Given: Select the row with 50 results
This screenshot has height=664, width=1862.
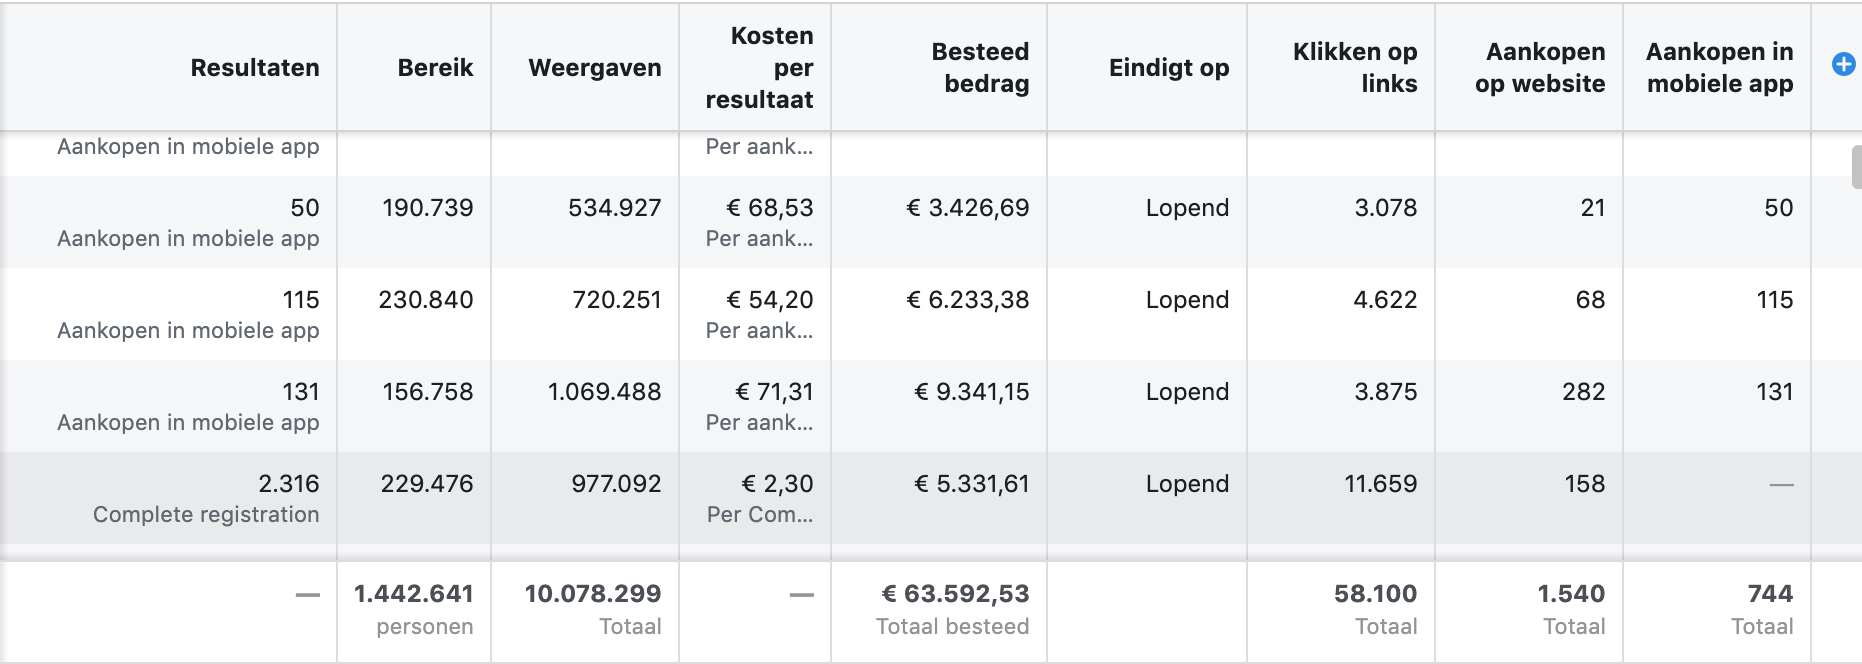Looking at the screenshot, I should [905, 222].
